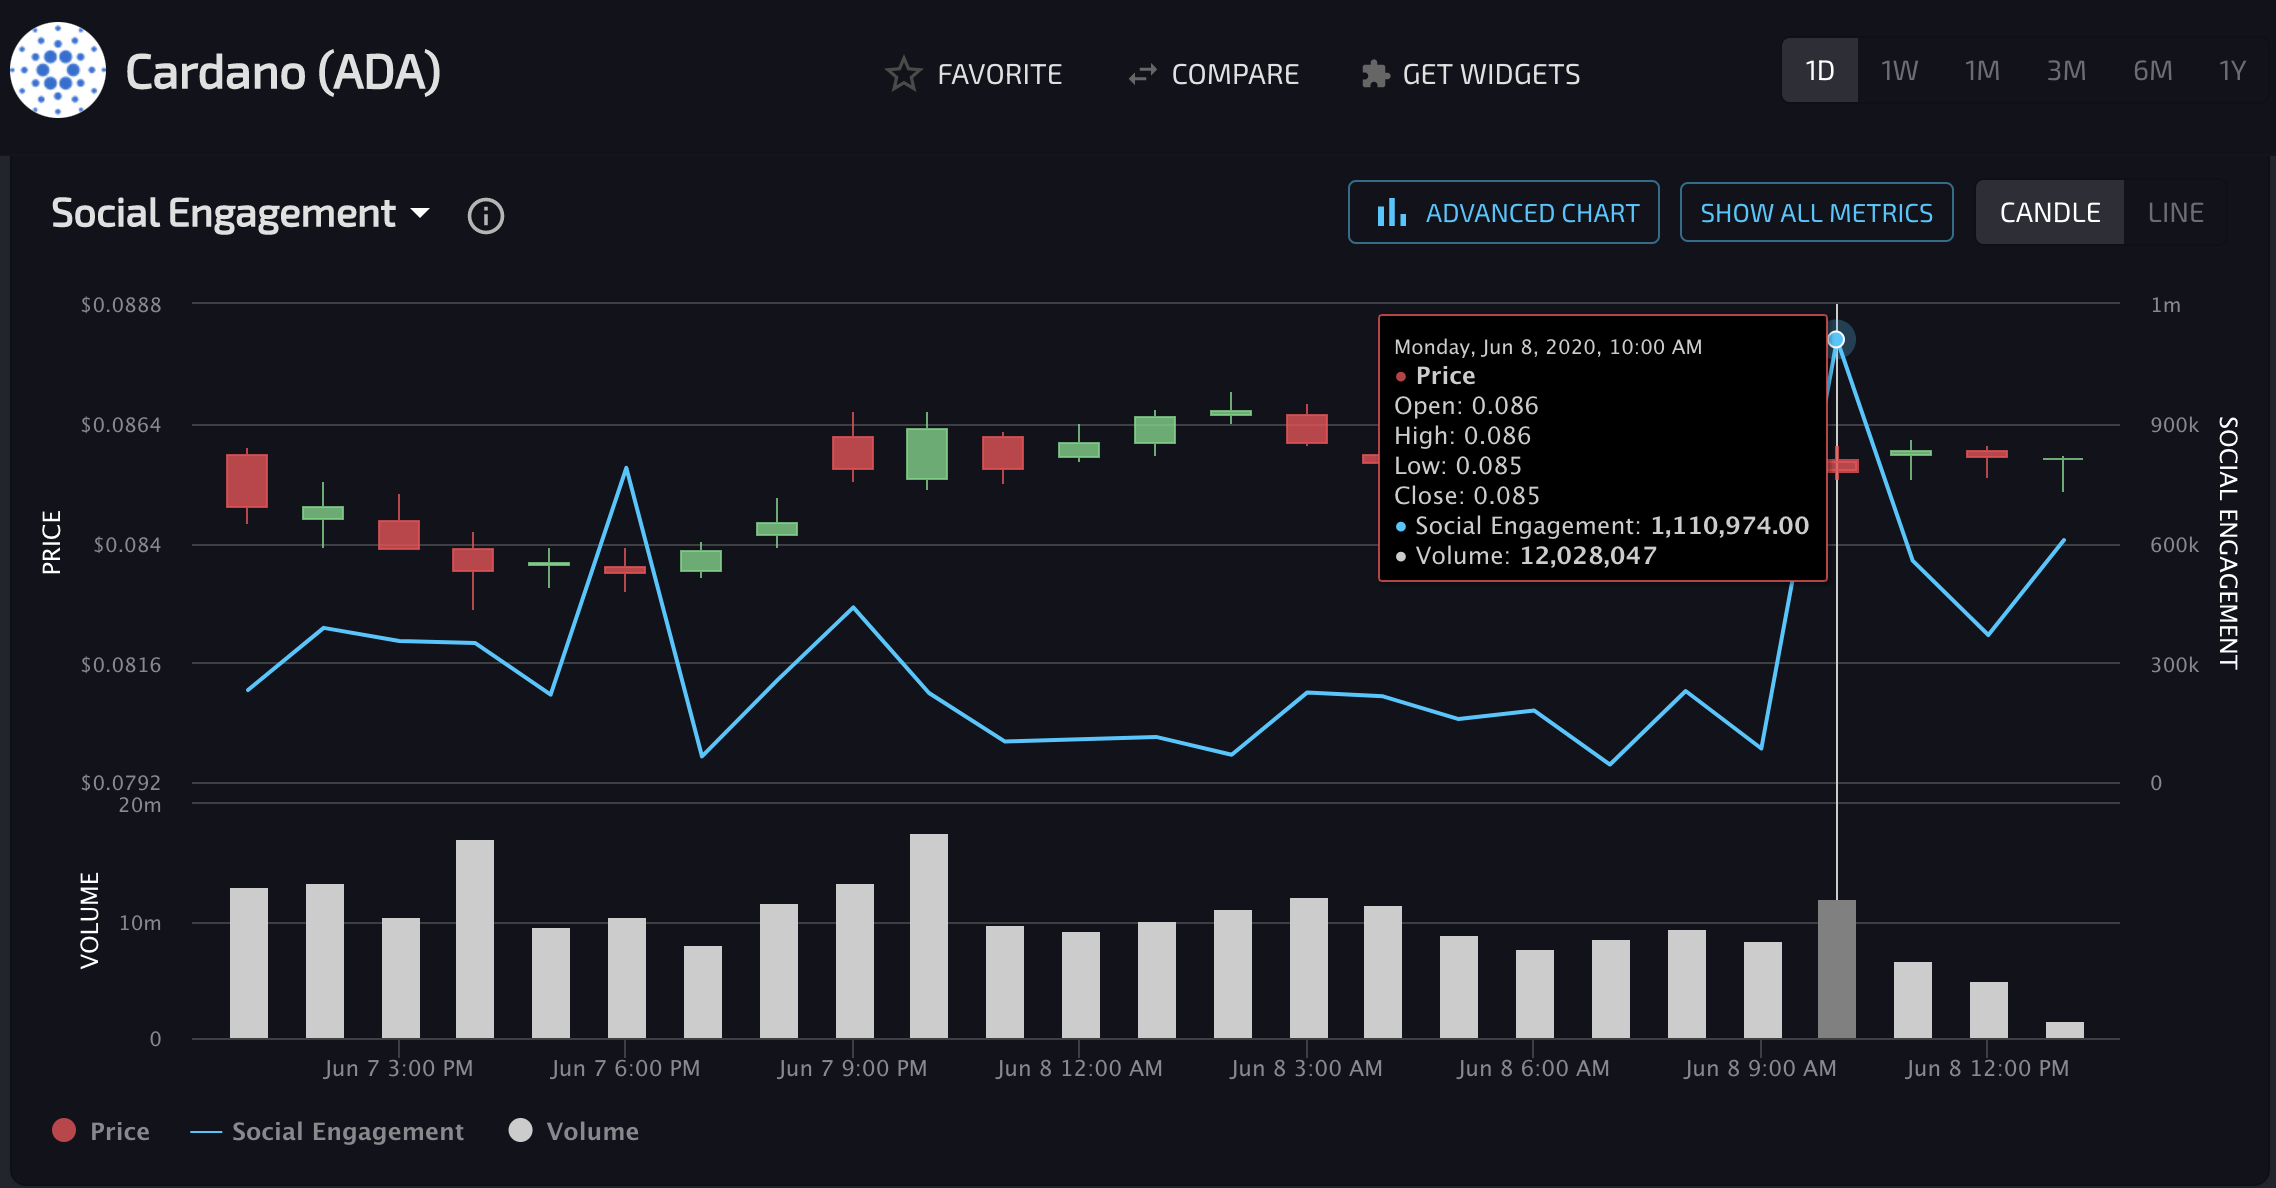
Task: Click the Jun 7 6:00 PM axis label
Action: click(626, 1068)
